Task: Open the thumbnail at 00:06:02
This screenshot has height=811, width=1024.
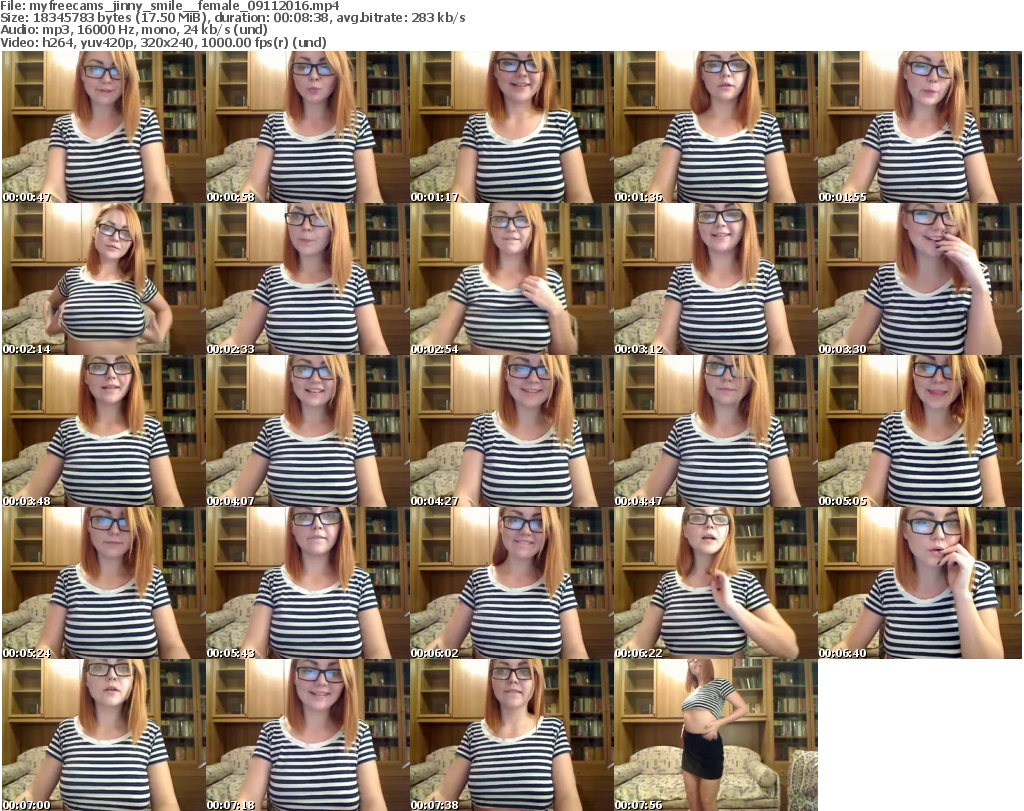Action: tap(511, 583)
